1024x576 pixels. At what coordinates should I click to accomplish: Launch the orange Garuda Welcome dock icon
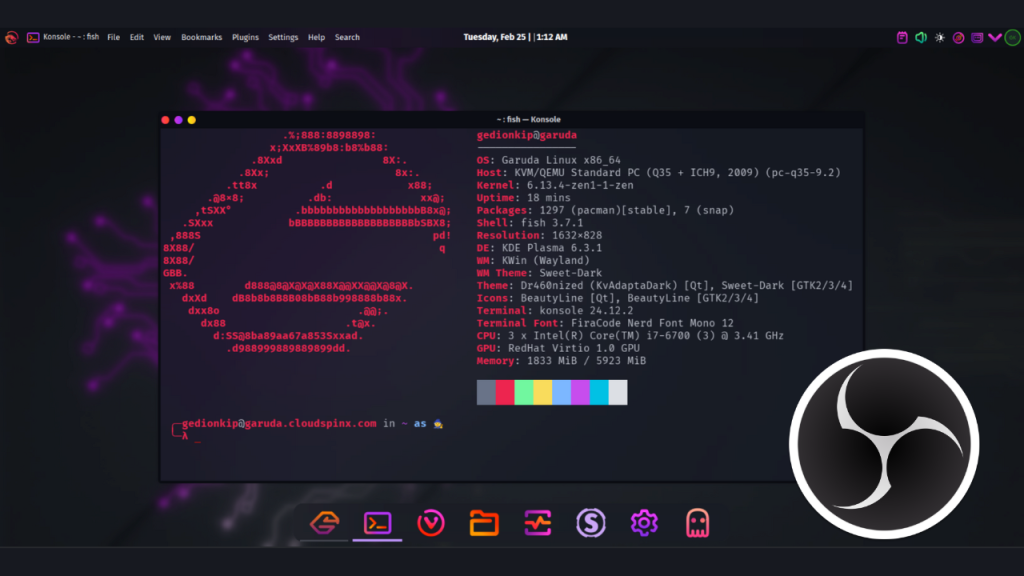click(325, 523)
